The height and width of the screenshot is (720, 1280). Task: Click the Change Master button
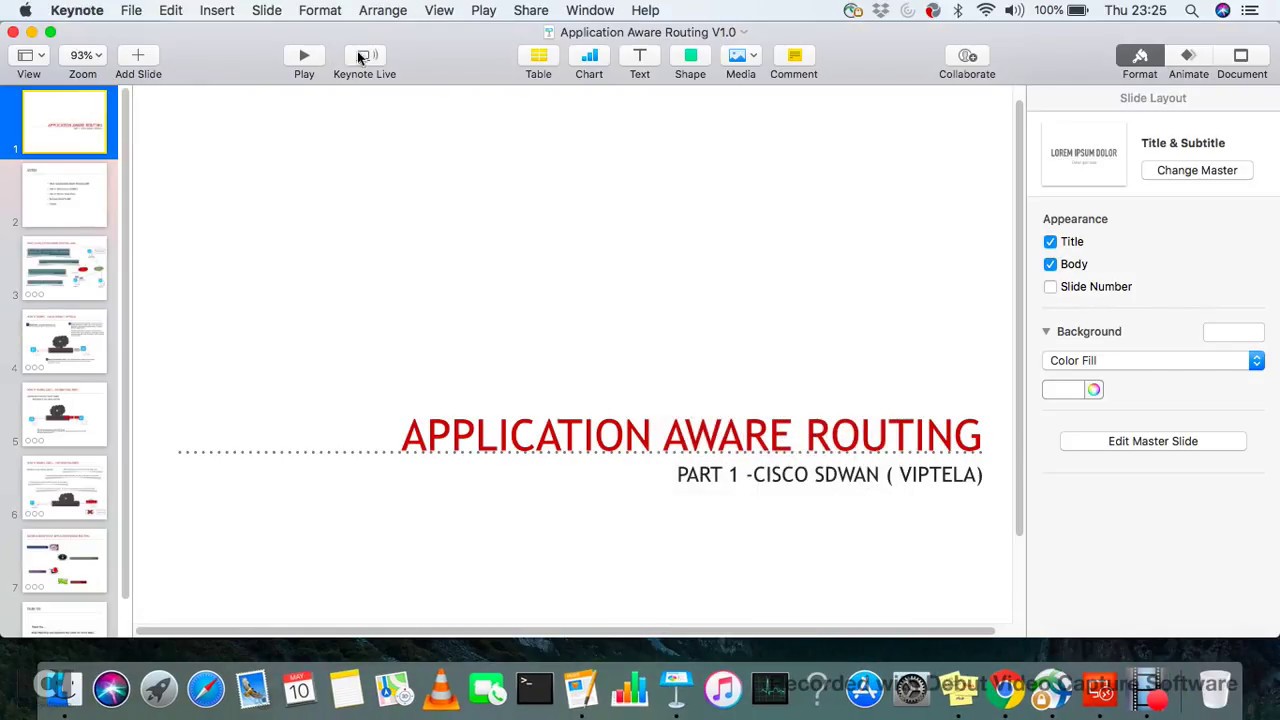(x=1197, y=170)
